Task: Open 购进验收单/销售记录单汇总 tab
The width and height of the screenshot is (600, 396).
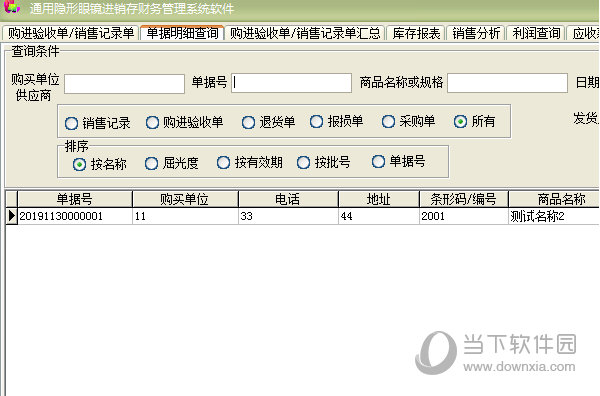Action: [x=305, y=33]
